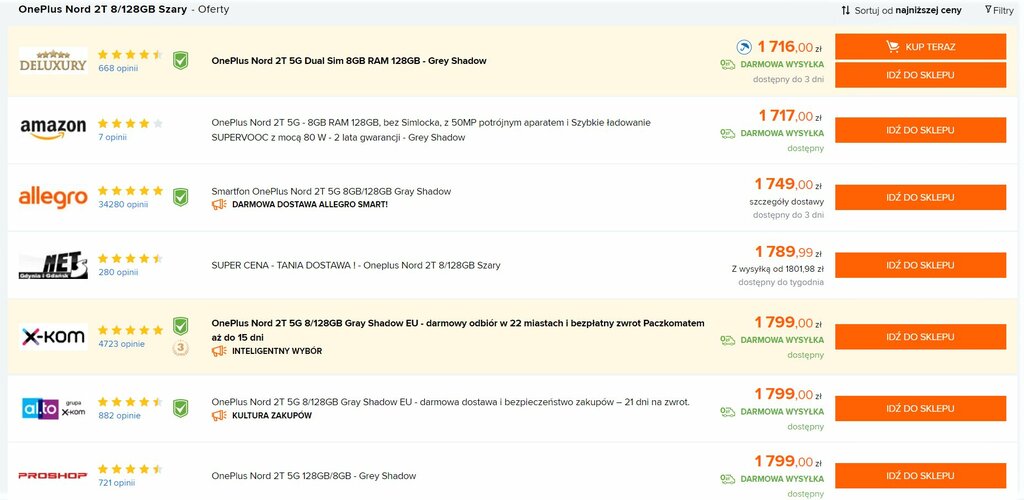The image size is (1024, 500).
Task: Open the 668 opinii reviews link
Action: point(118,68)
